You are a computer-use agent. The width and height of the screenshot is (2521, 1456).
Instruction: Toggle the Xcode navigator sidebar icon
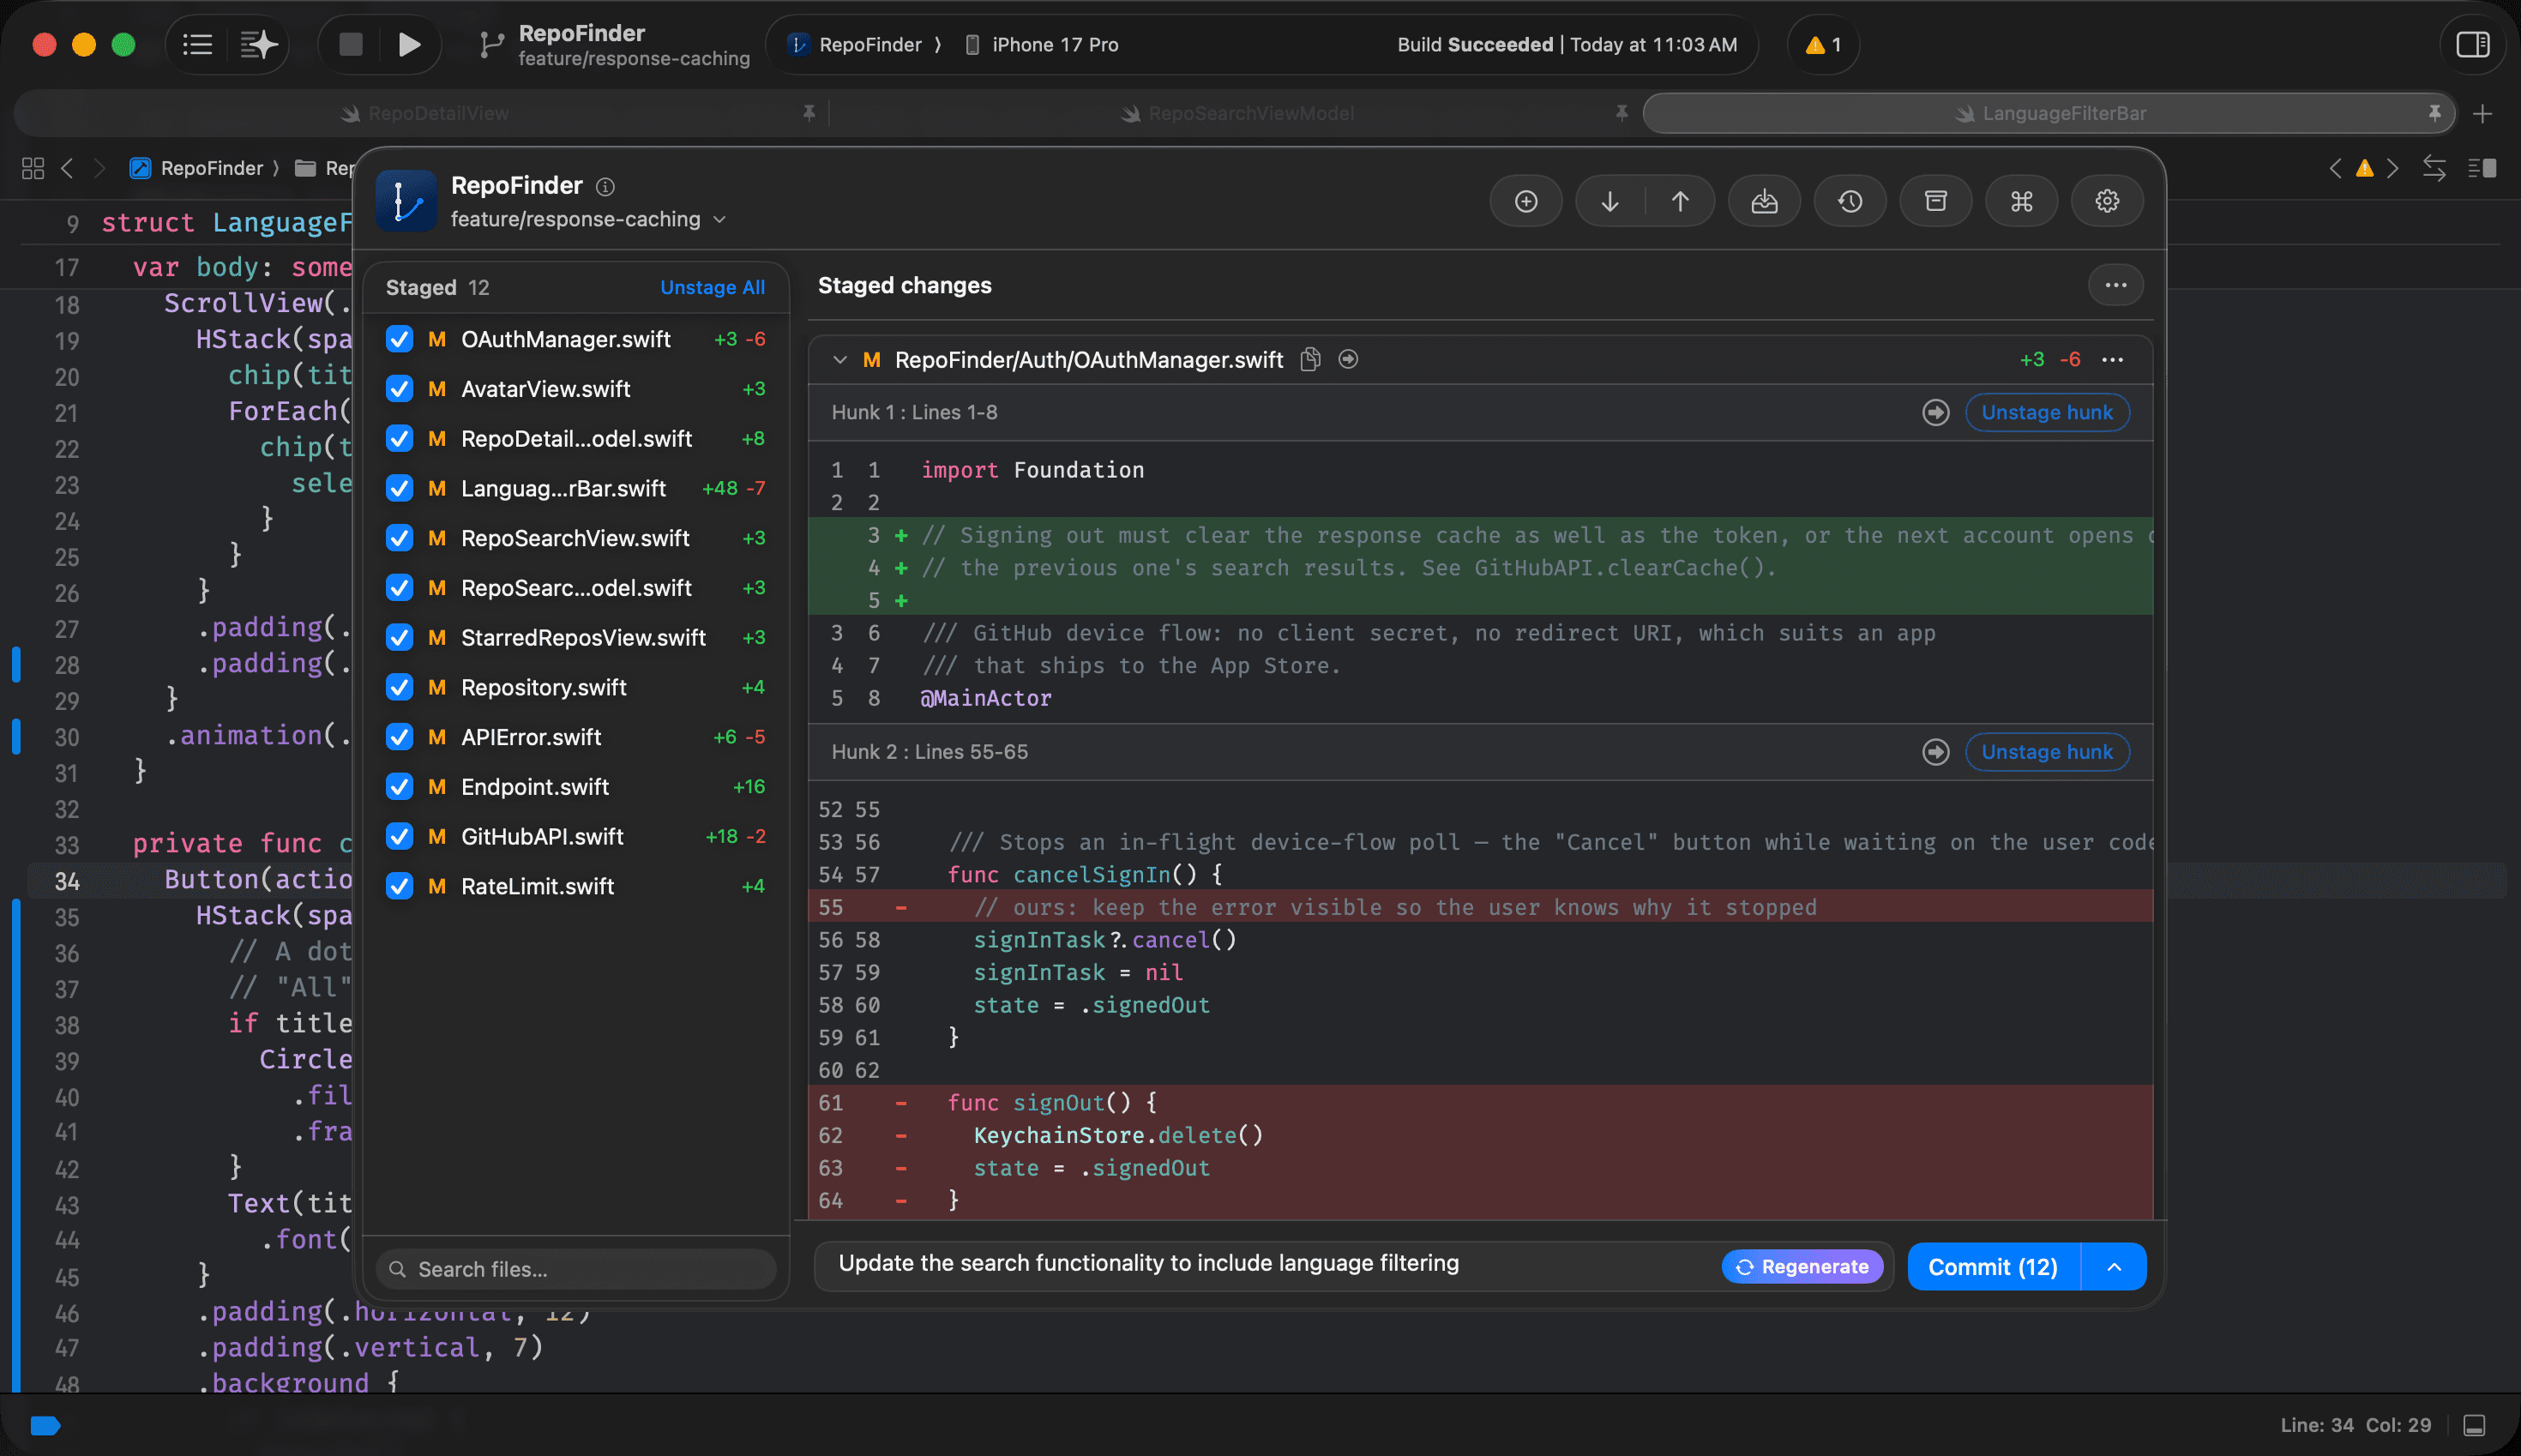click(198, 44)
